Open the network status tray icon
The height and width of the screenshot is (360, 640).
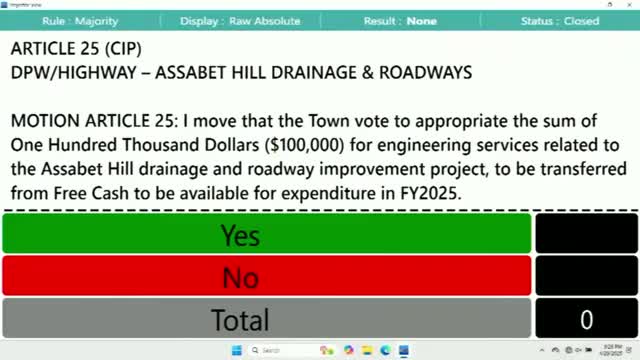569,350
